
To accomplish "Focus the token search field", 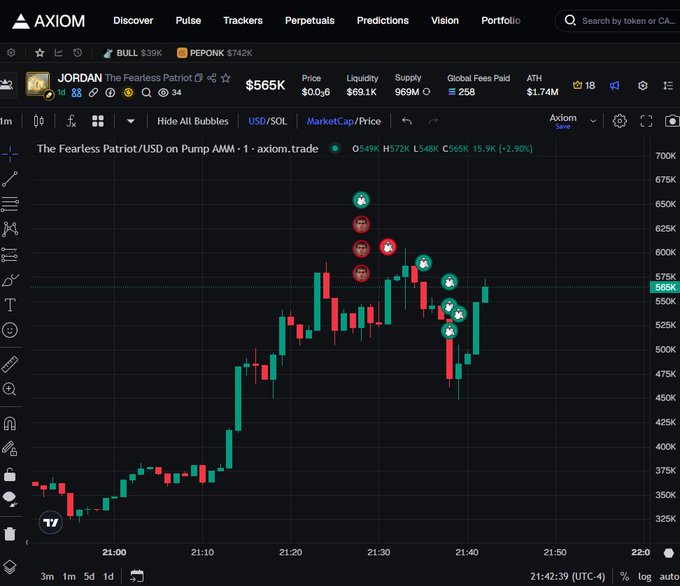I will pyautogui.click(x=620, y=20).
